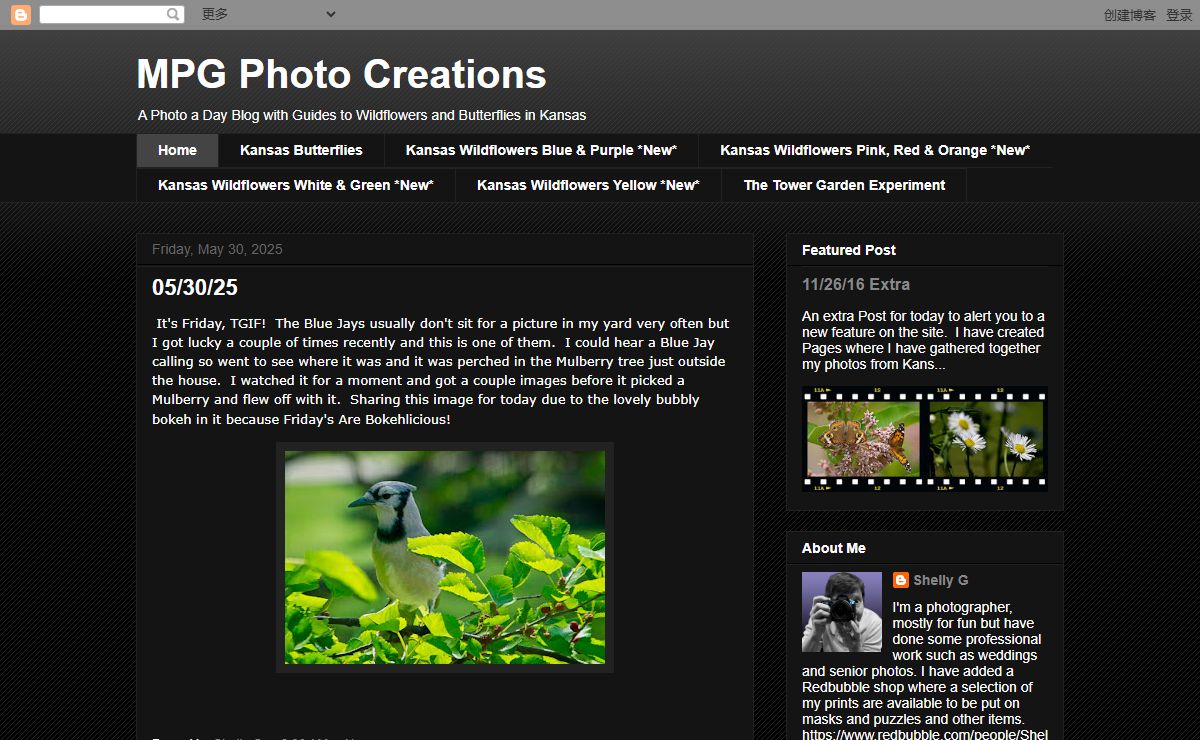Open the Kansas Butterflies page tab
The width and height of the screenshot is (1200, 740).
point(301,150)
